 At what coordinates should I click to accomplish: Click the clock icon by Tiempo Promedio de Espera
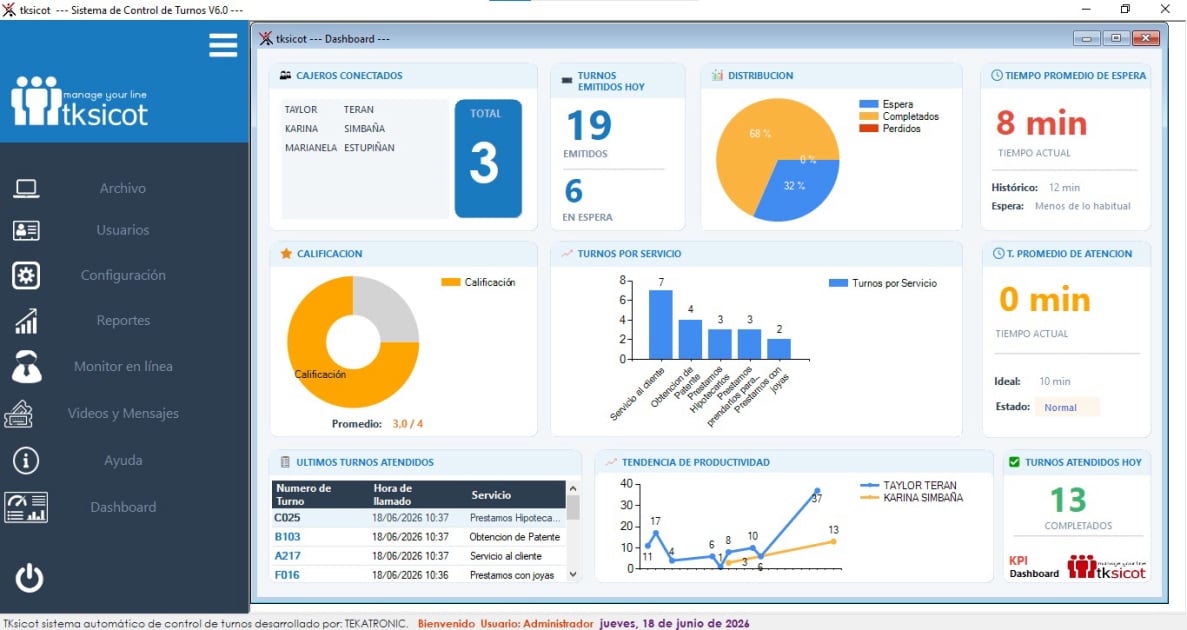coord(997,76)
